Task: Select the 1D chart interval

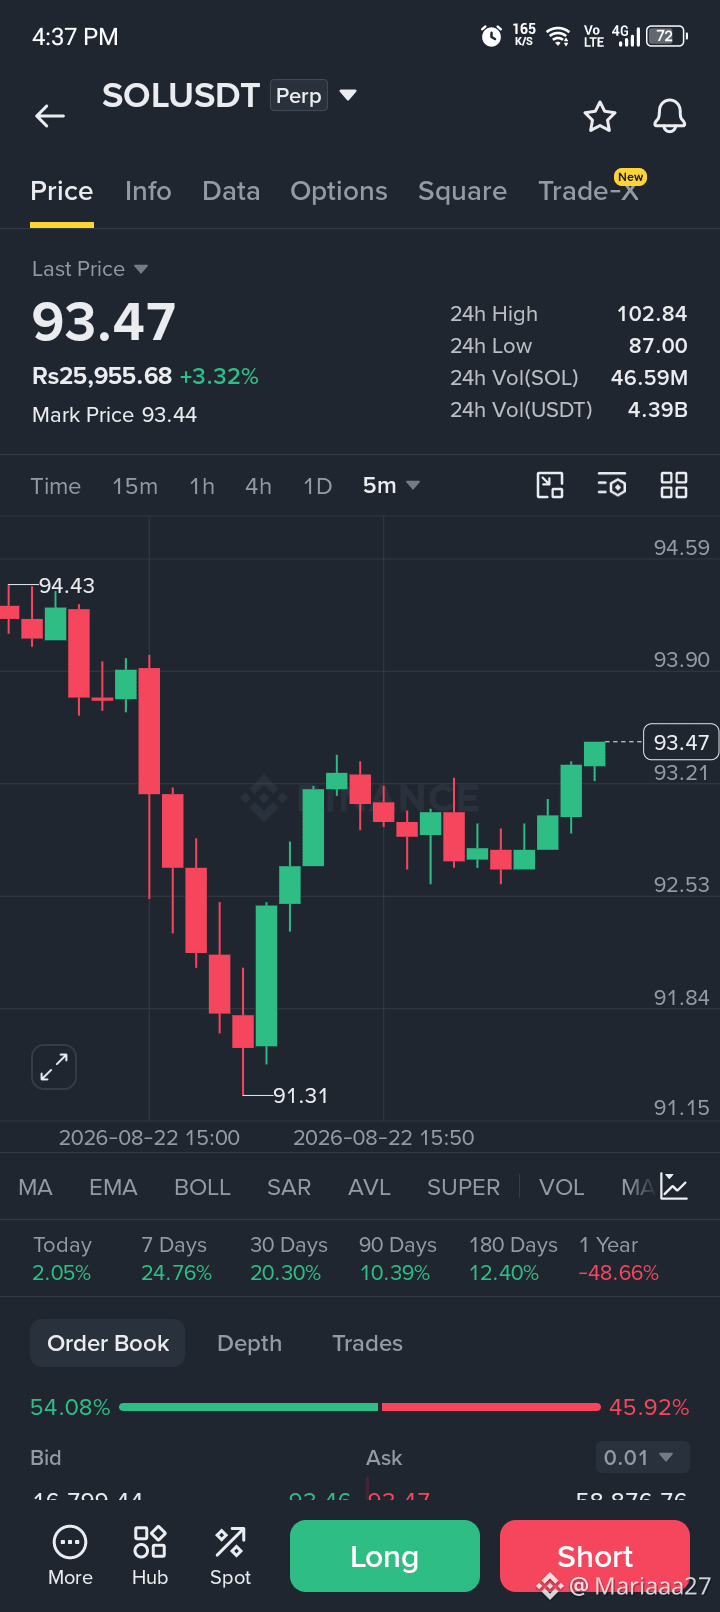Action: tap(317, 486)
